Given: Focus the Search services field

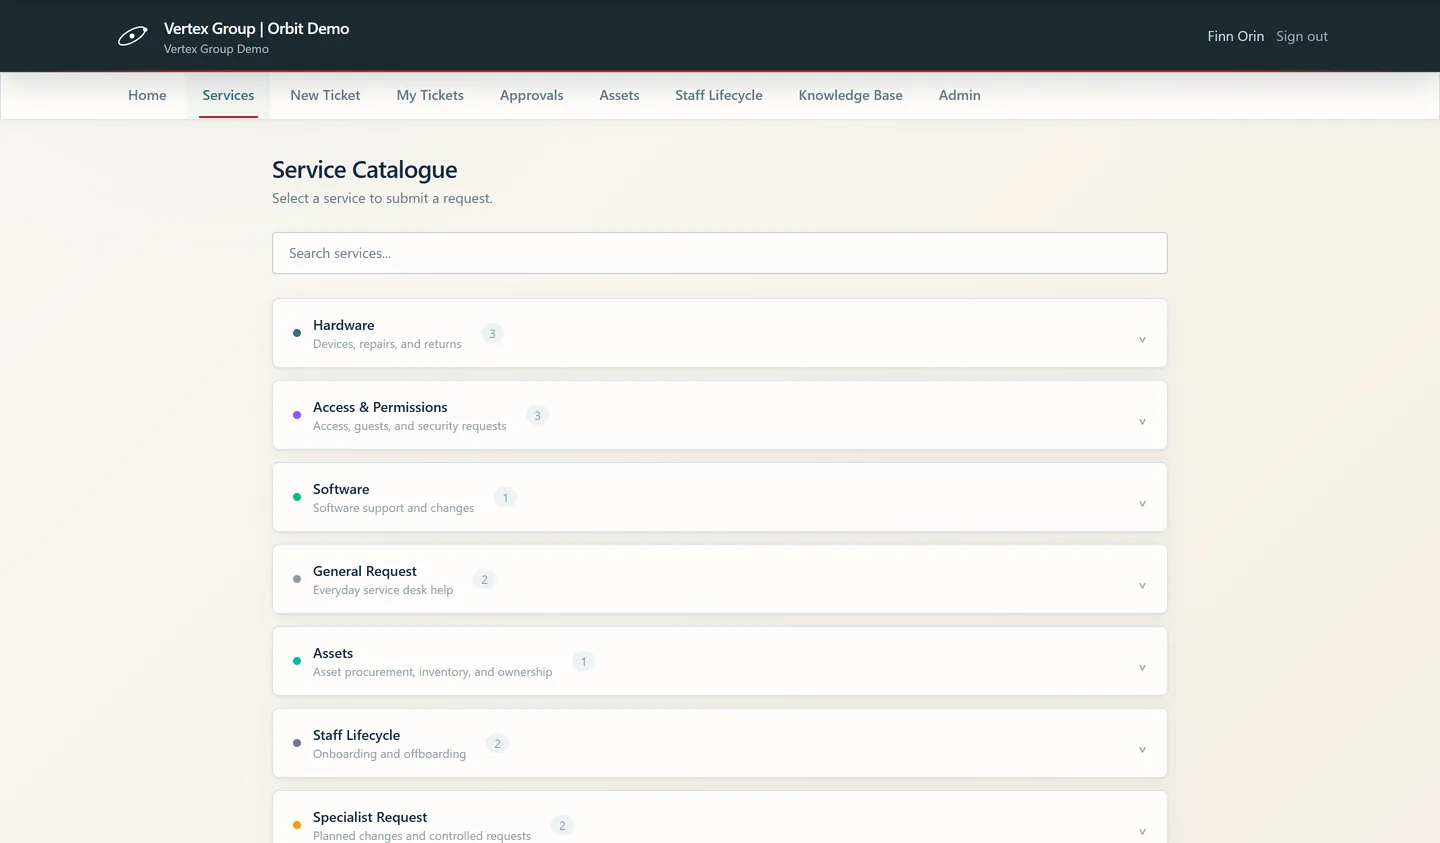Looking at the screenshot, I should click(x=719, y=253).
